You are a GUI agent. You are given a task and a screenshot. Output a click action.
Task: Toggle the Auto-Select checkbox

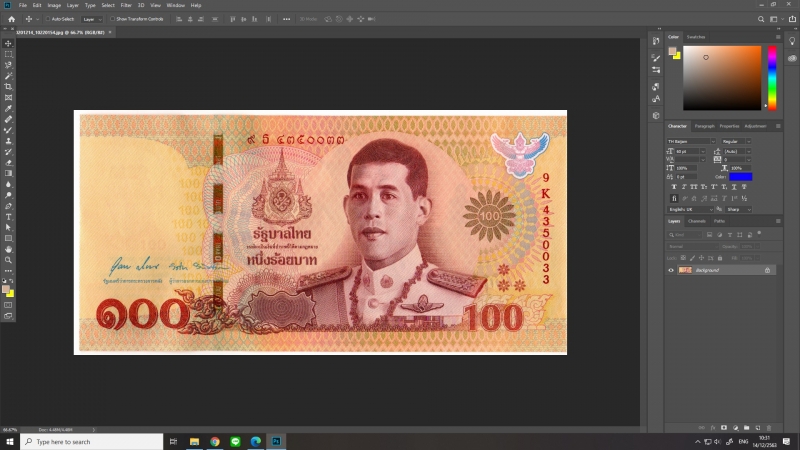[x=47, y=19]
